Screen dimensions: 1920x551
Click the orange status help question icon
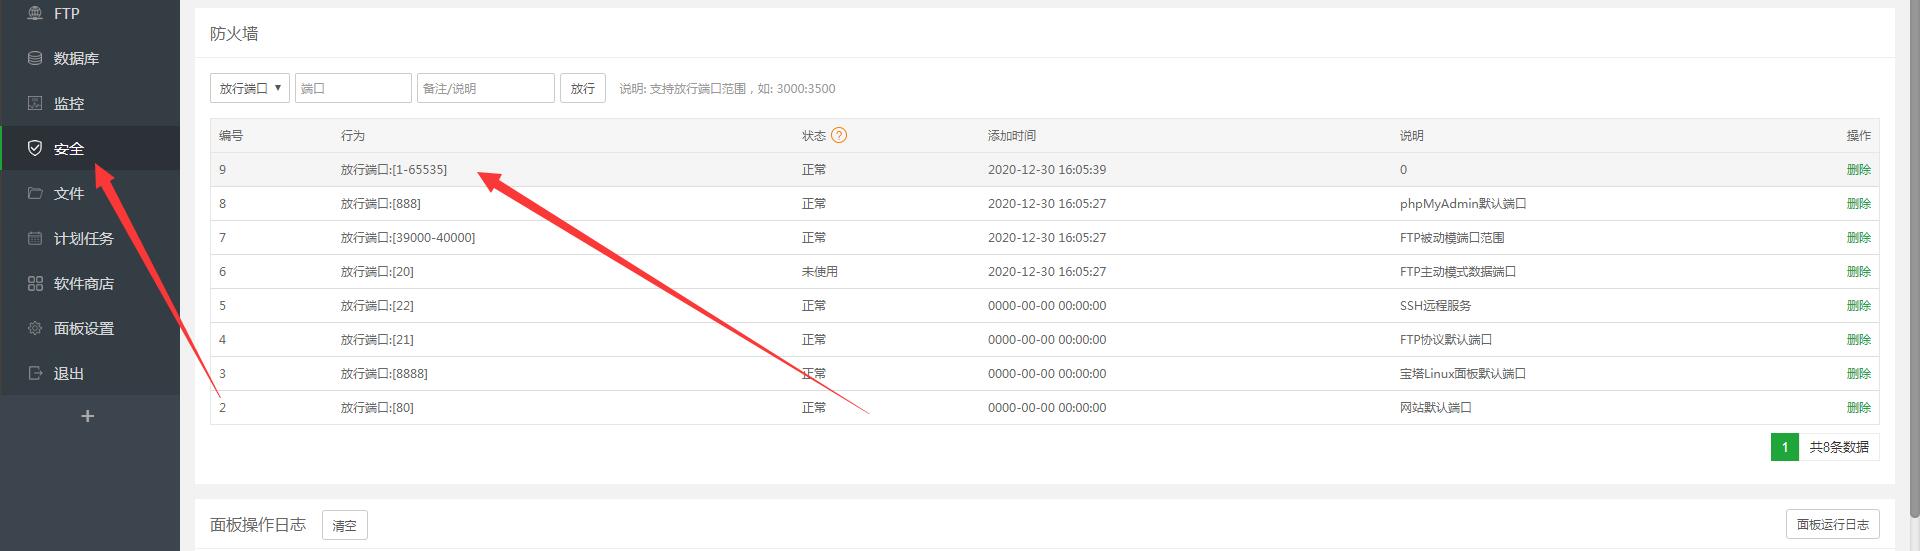tap(839, 135)
